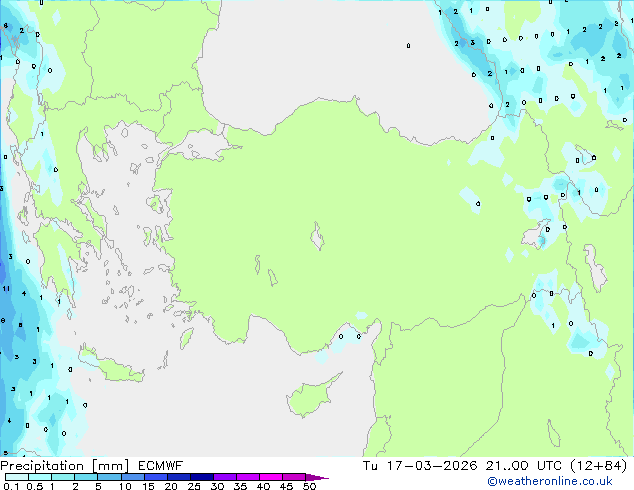The image size is (634, 490).
Task: Pick the 1–2 mm legend color swatch
Action: pos(63,477)
